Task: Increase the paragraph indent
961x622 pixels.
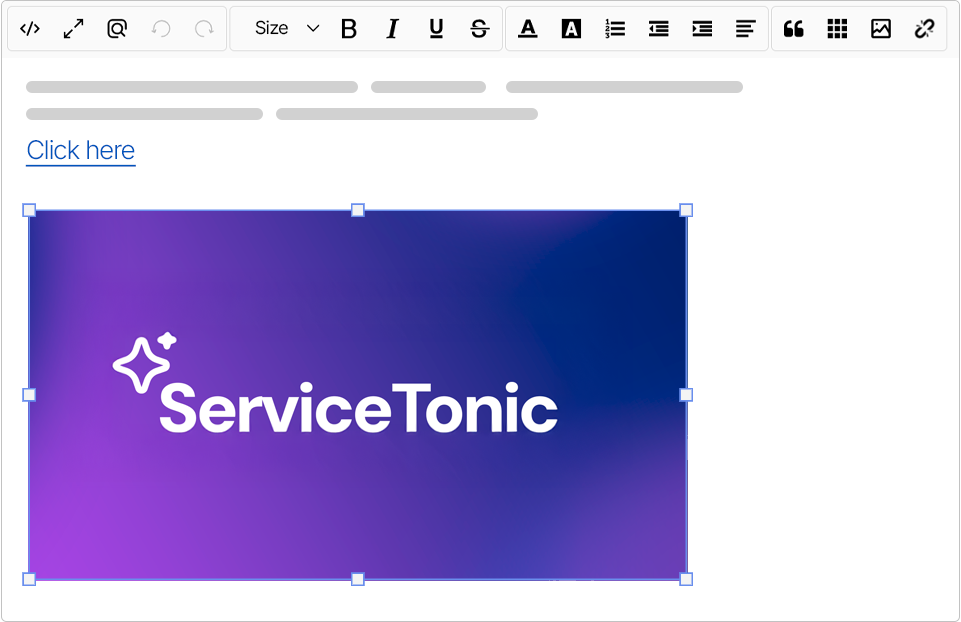Action: [x=702, y=29]
